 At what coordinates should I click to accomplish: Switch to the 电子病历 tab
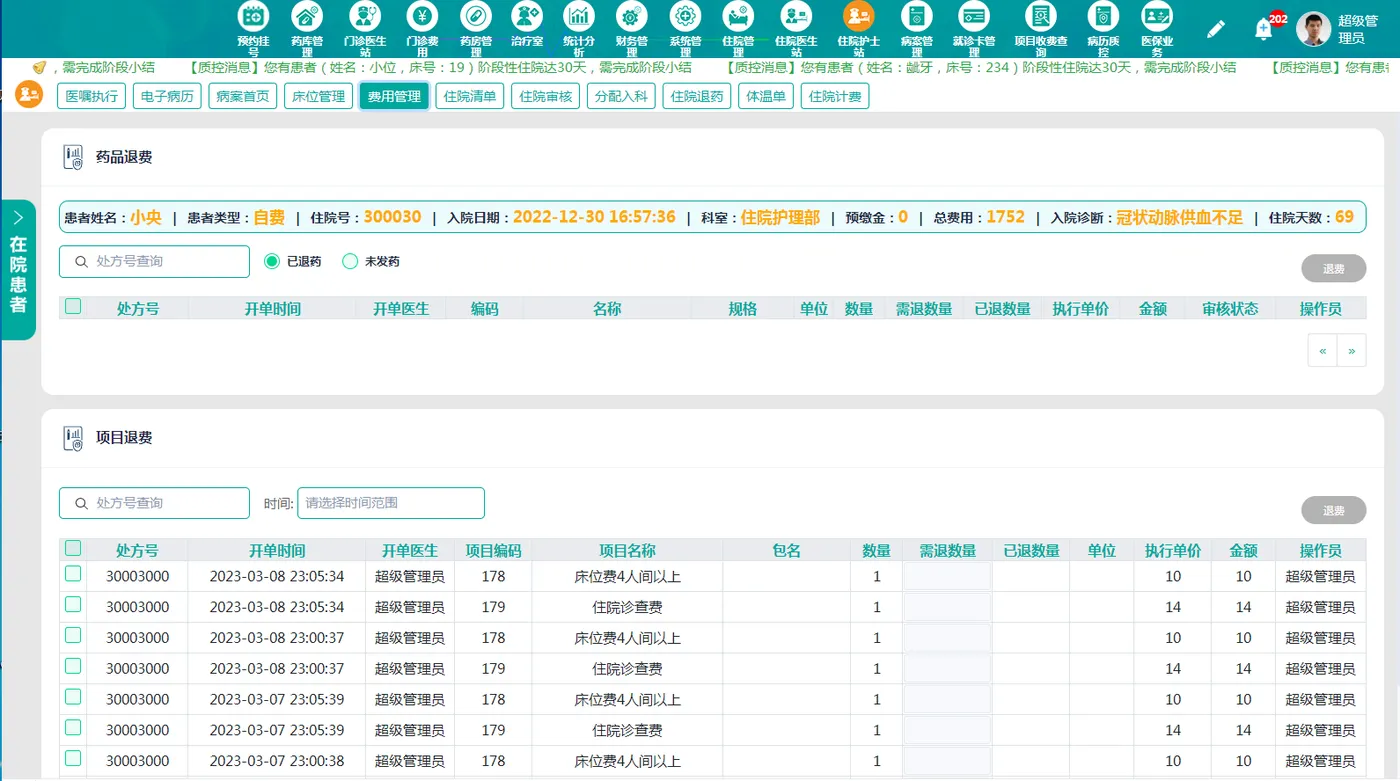pyautogui.click(x=168, y=96)
